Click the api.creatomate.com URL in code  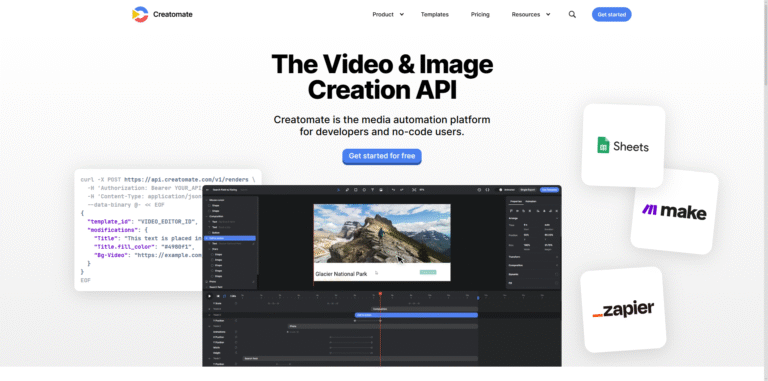186,180
